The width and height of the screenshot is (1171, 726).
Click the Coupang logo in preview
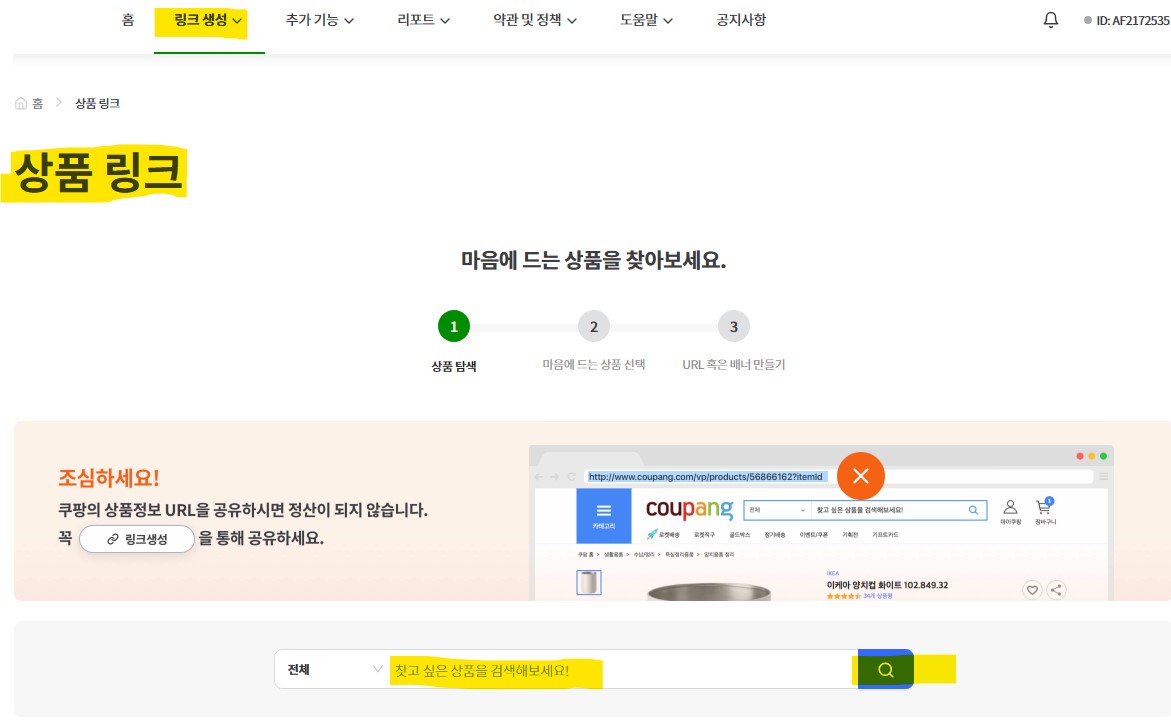coord(689,509)
